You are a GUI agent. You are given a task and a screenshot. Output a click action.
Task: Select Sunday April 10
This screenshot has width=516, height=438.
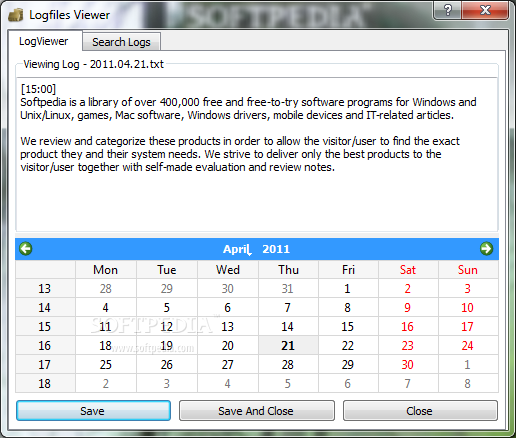[x=468, y=307]
